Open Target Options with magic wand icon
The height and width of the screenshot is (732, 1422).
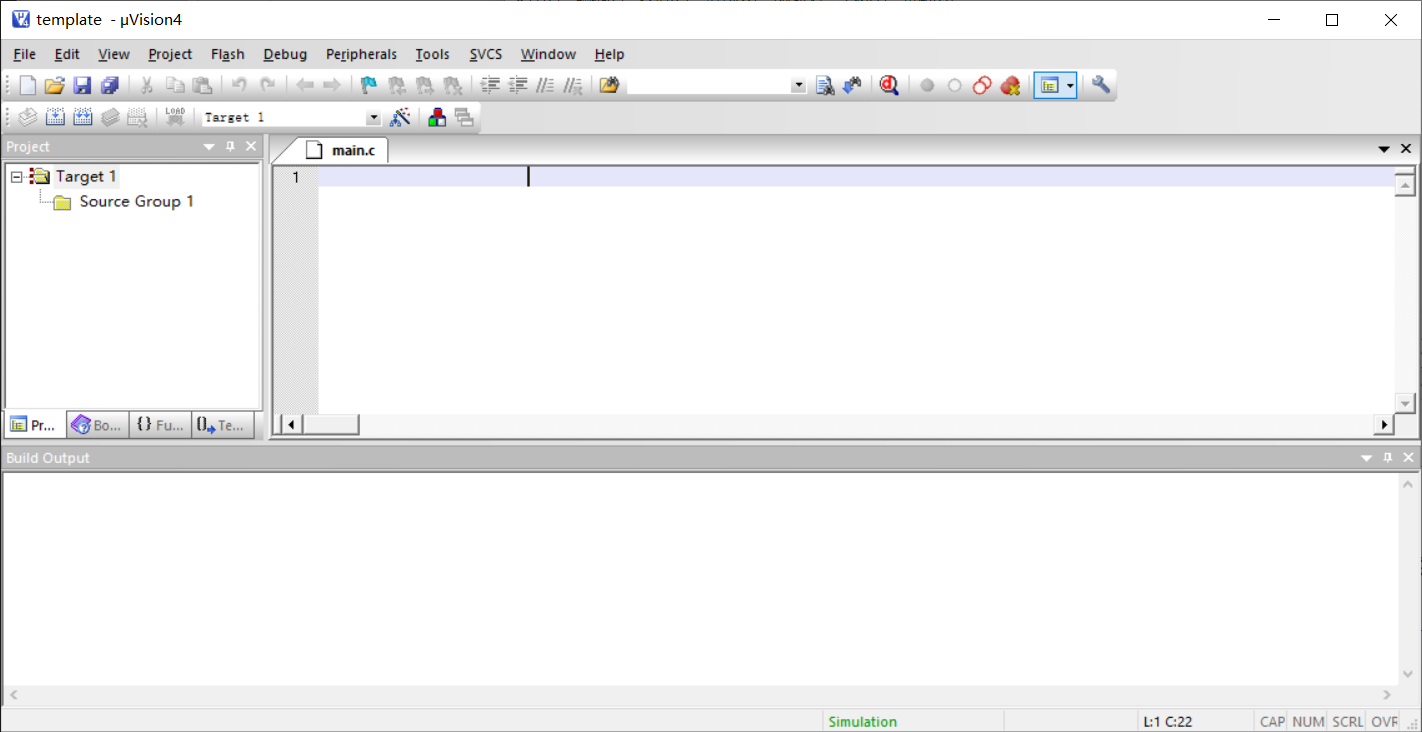tap(400, 117)
